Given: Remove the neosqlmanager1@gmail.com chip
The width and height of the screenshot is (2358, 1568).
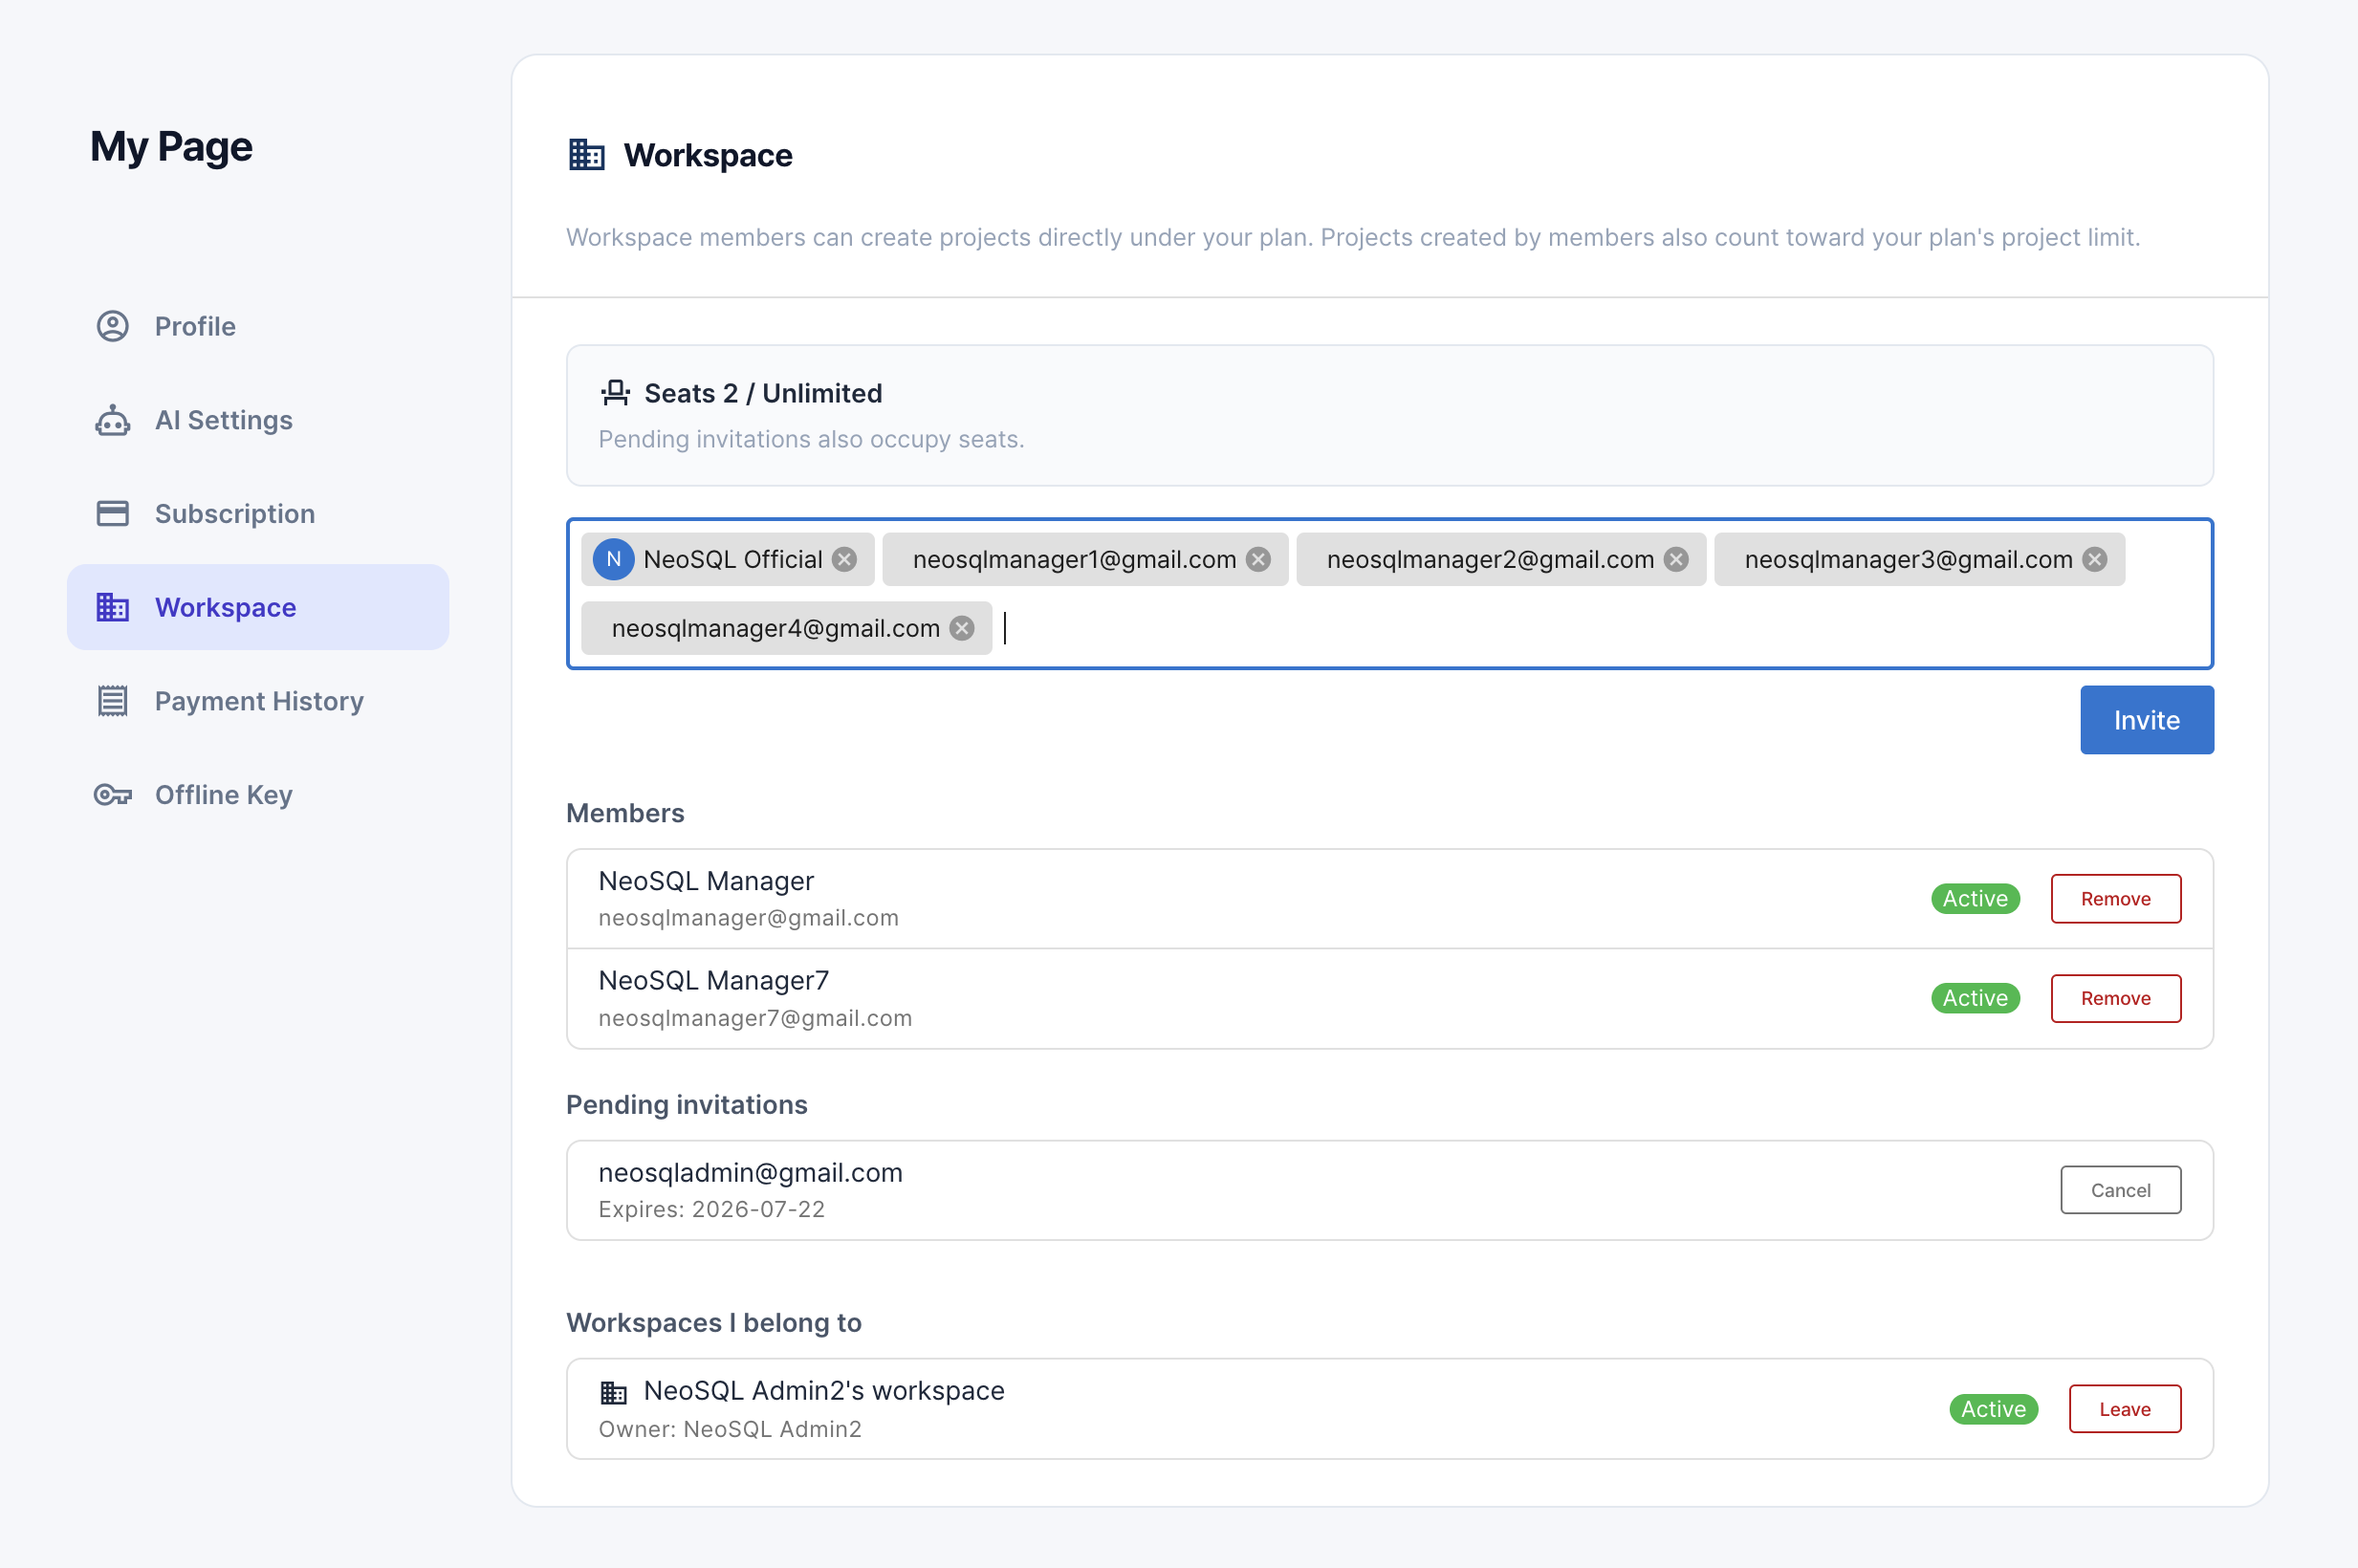Looking at the screenshot, I should (x=1259, y=559).
